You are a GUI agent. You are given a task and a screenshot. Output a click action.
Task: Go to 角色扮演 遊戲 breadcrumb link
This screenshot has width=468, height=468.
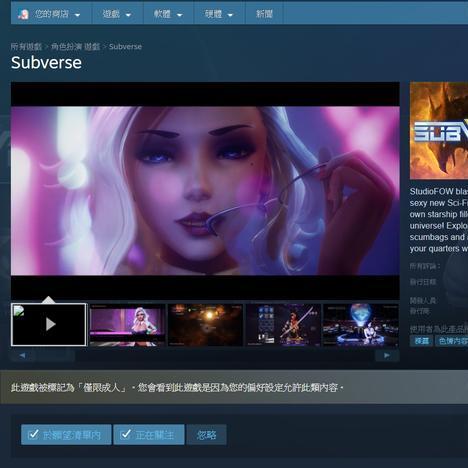click(x=75, y=46)
